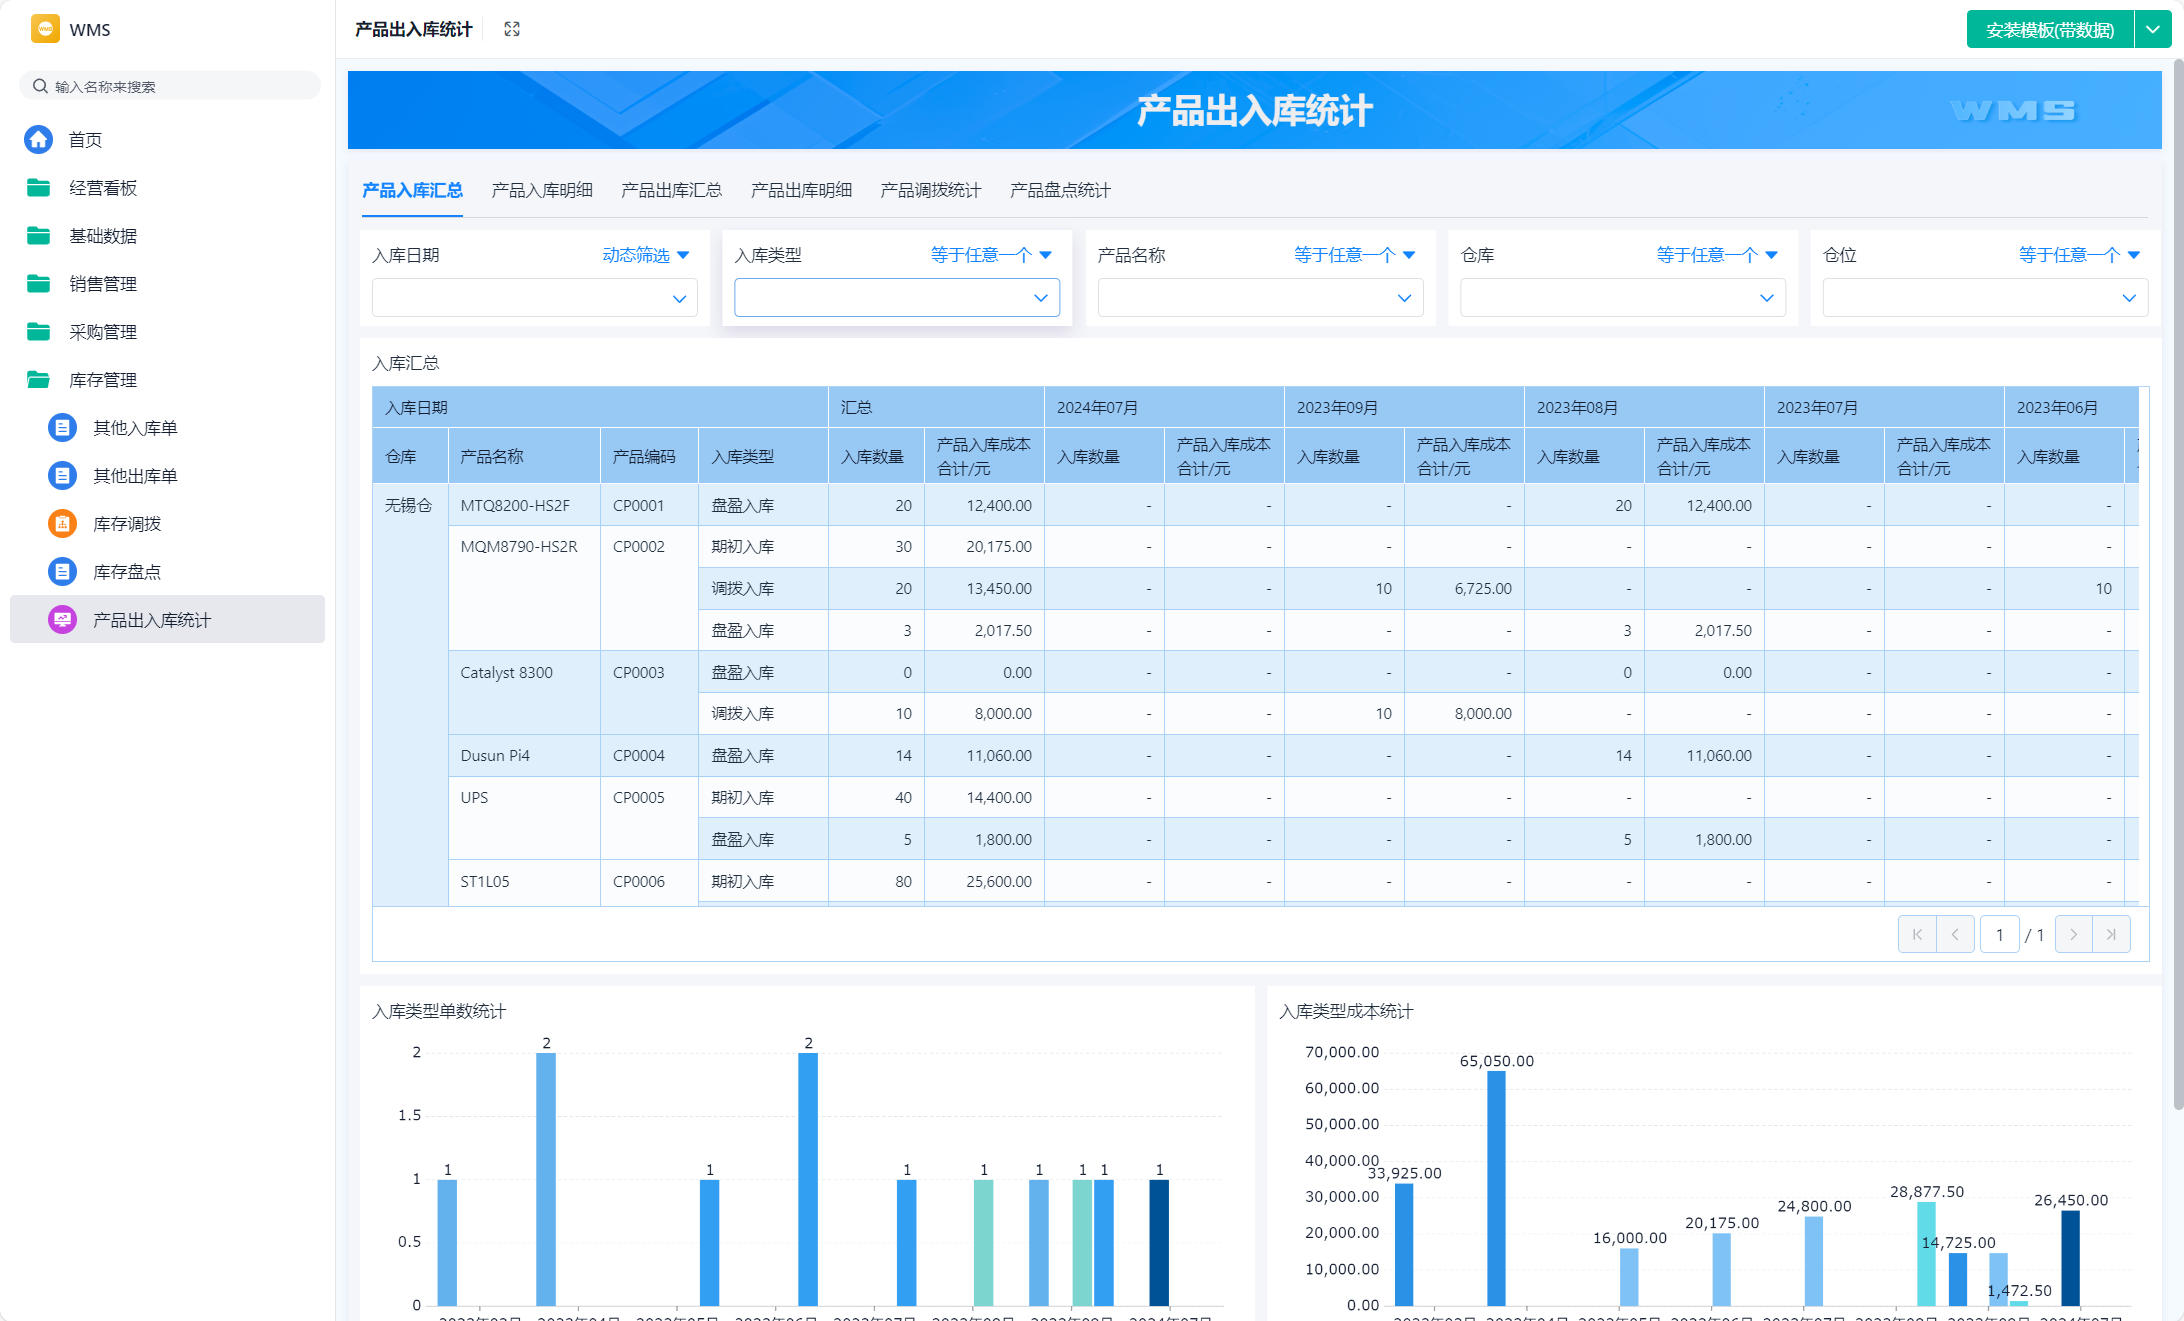The height and width of the screenshot is (1321, 2184).
Task: Click the home icon in the sidebar
Action: tap(38, 140)
